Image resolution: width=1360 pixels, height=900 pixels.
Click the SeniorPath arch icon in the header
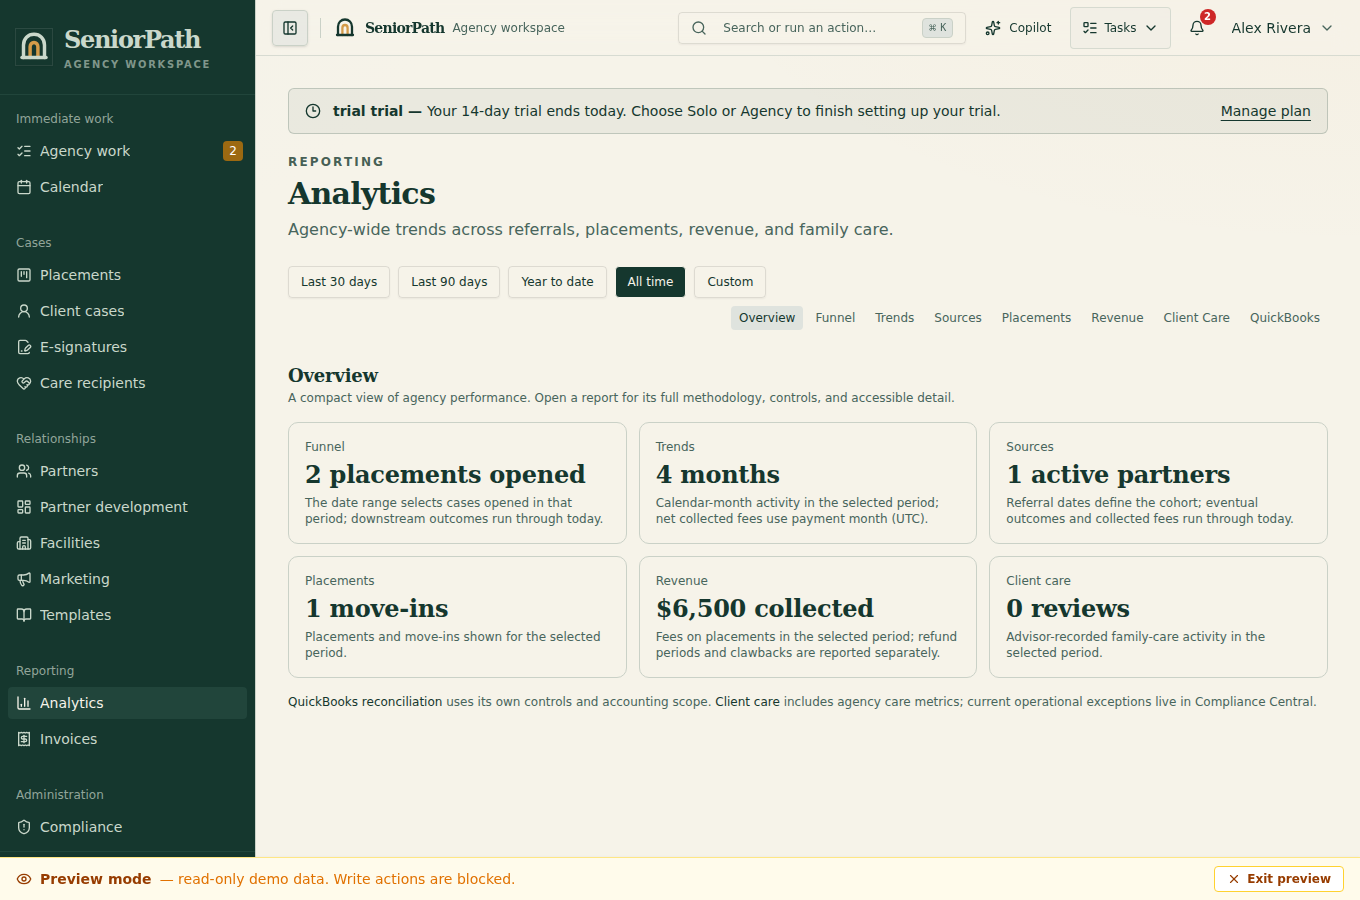[345, 28]
